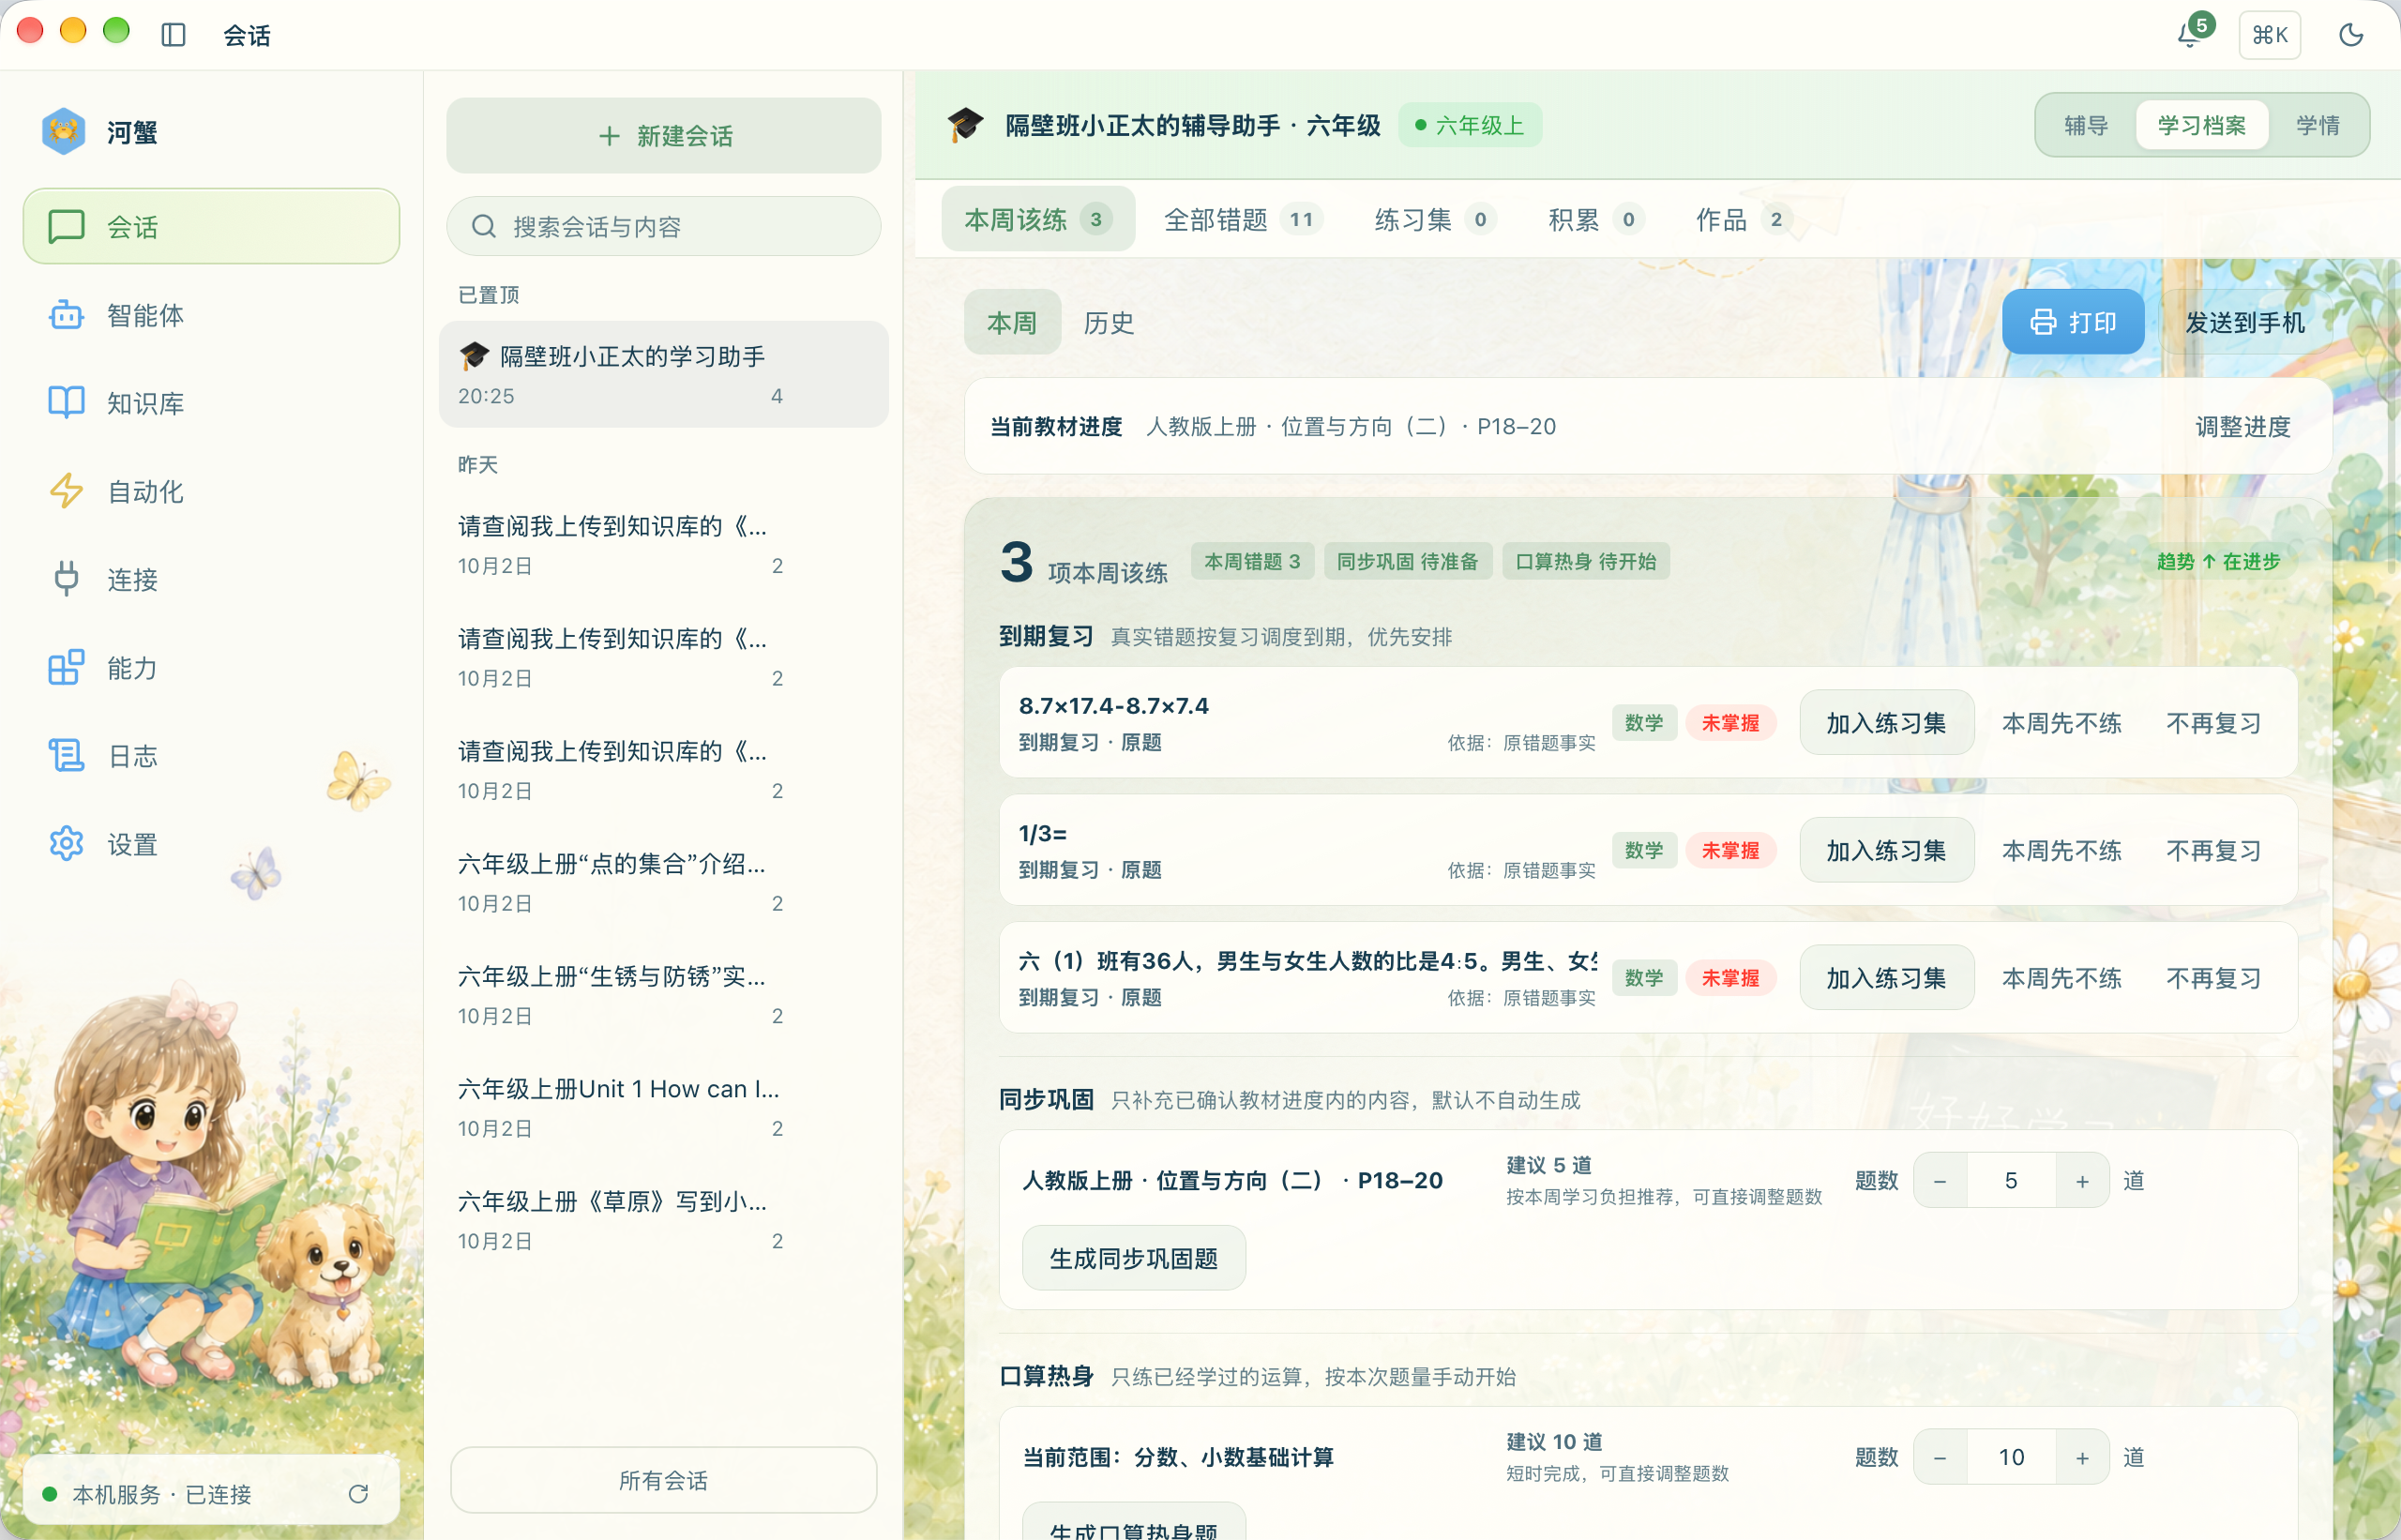The height and width of the screenshot is (1540, 2401).
Task: Switch to dark mode moon icon
Action: click(2350, 35)
